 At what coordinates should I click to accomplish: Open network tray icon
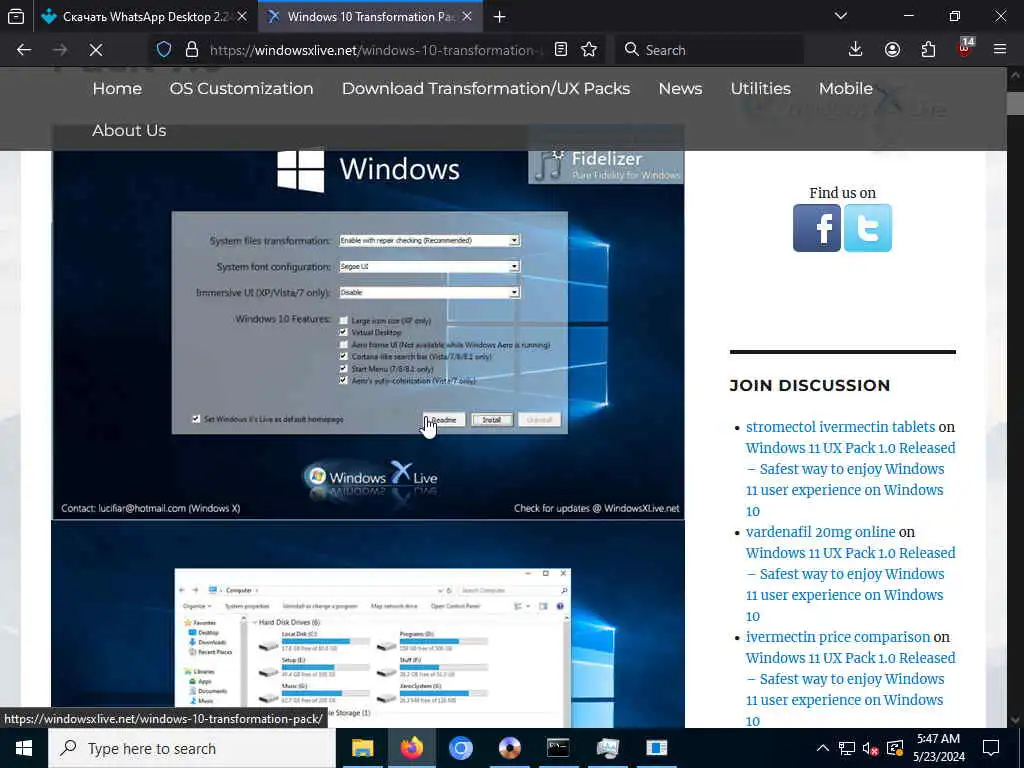(847, 748)
